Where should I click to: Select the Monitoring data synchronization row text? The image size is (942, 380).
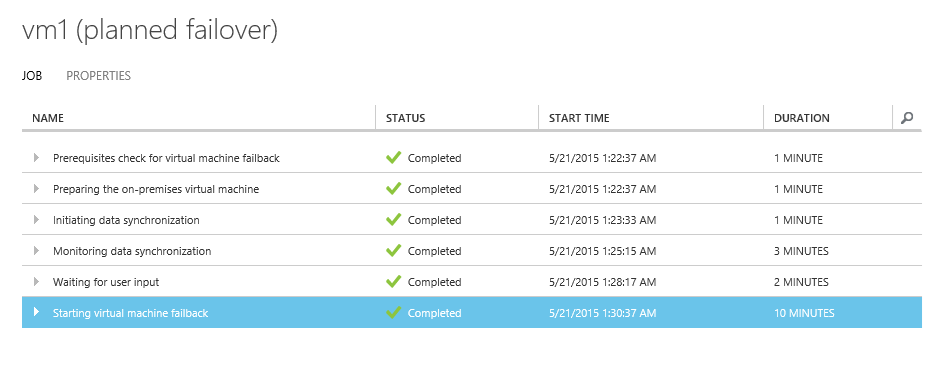click(x=132, y=251)
